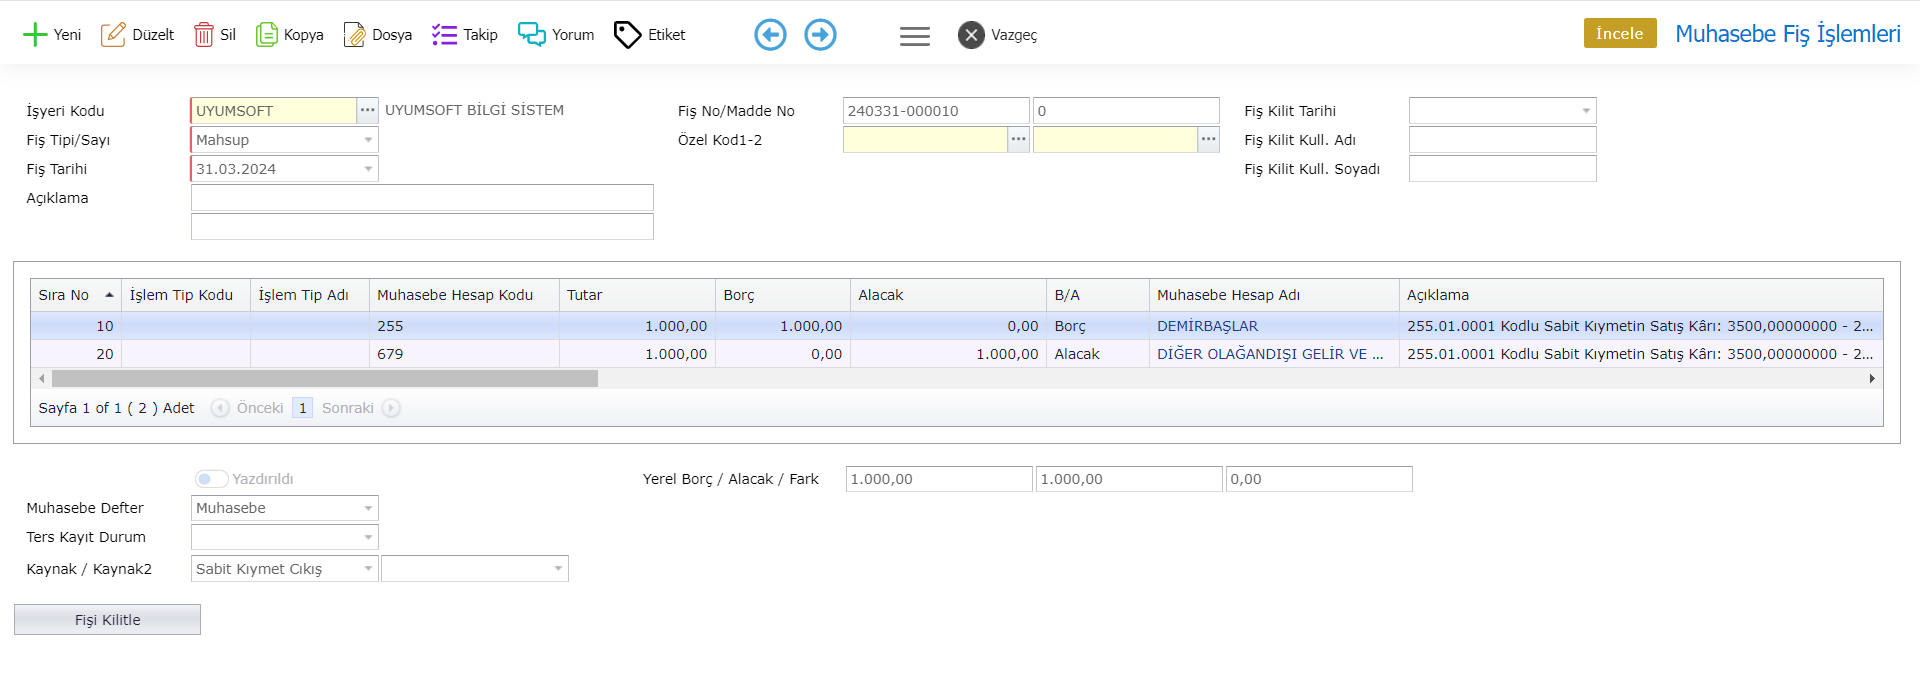The width and height of the screenshot is (1920, 675).
Task: Click the first Açıklama text field
Action: point(422,198)
